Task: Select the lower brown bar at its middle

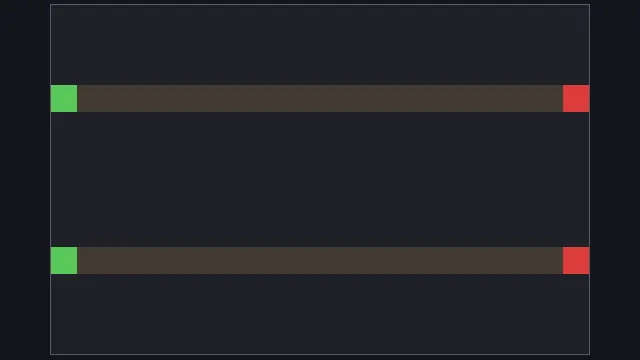Action: [320, 260]
